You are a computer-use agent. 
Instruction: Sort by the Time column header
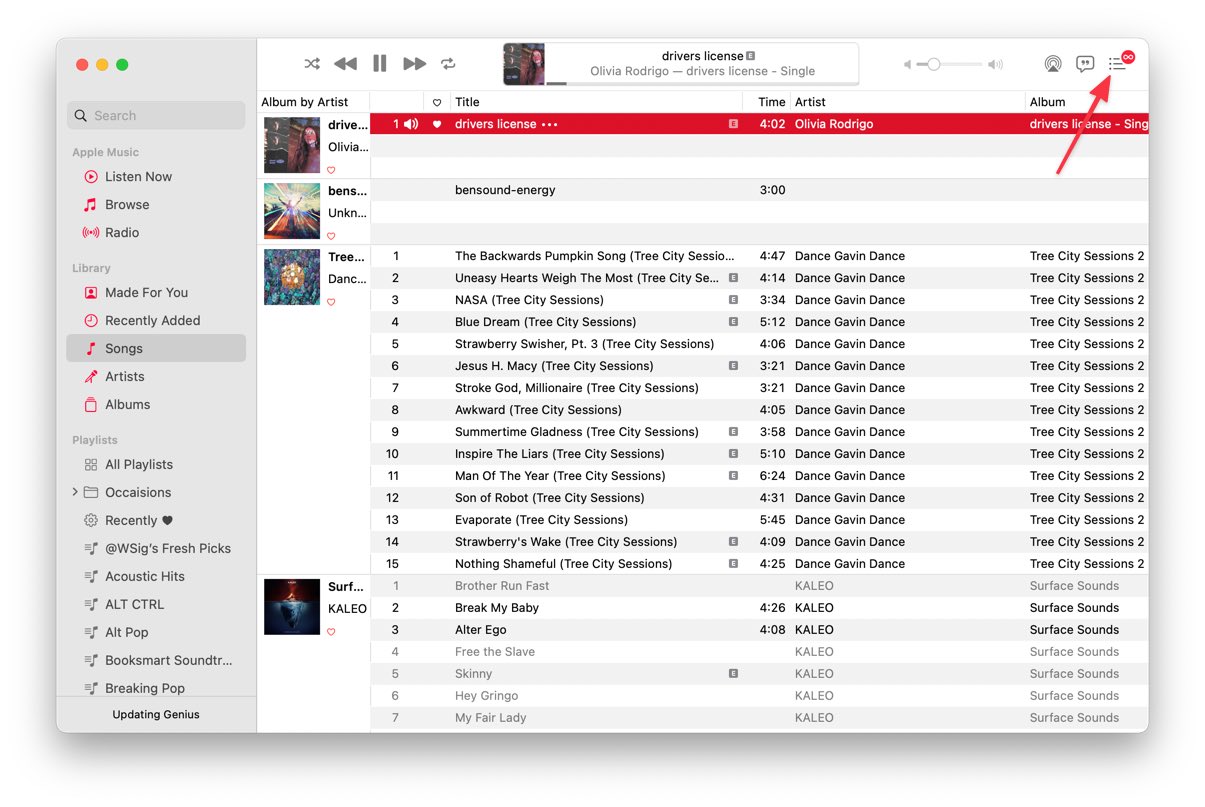coord(766,102)
